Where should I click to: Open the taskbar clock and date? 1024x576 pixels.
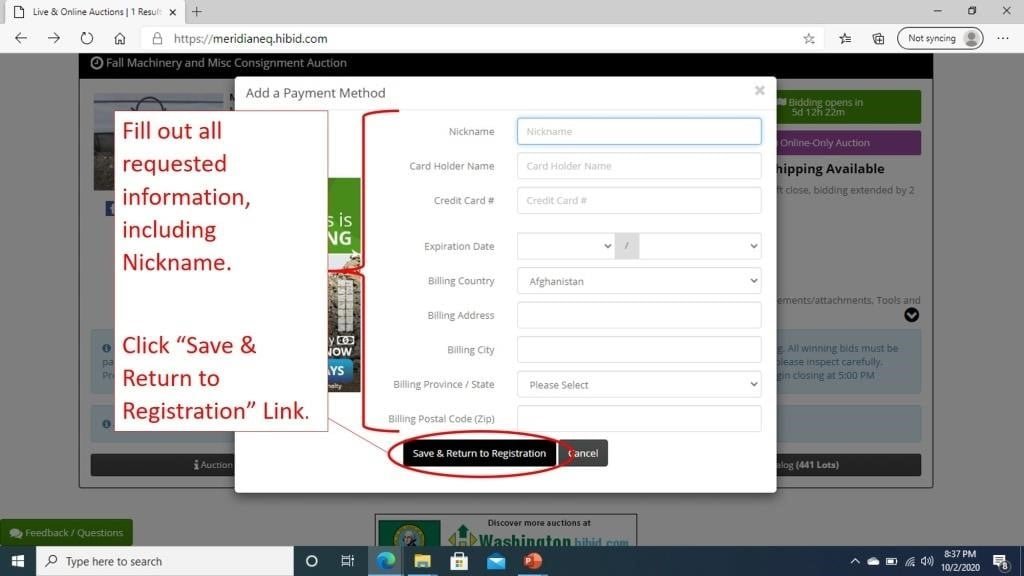tap(960, 561)
